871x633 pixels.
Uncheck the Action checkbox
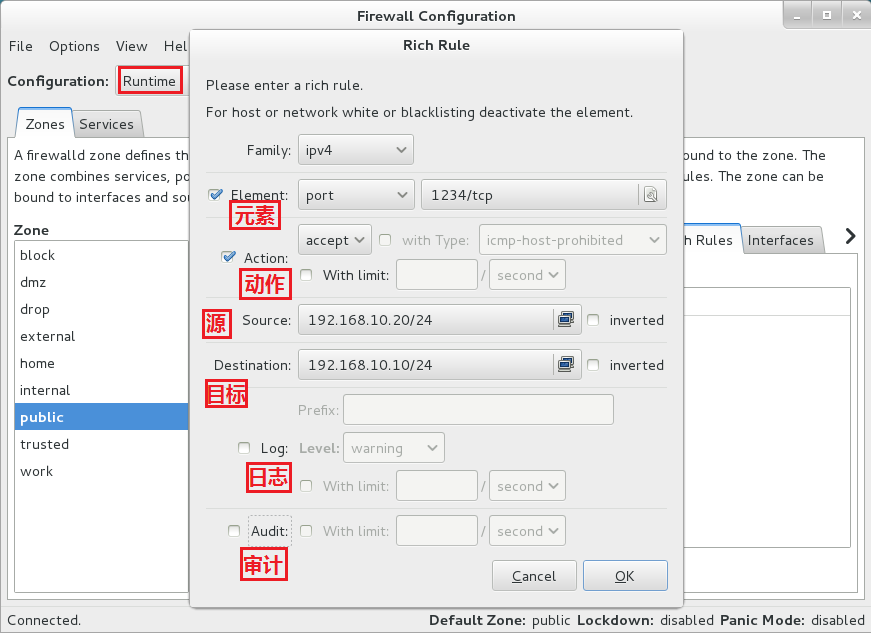[x=228, y=257]
